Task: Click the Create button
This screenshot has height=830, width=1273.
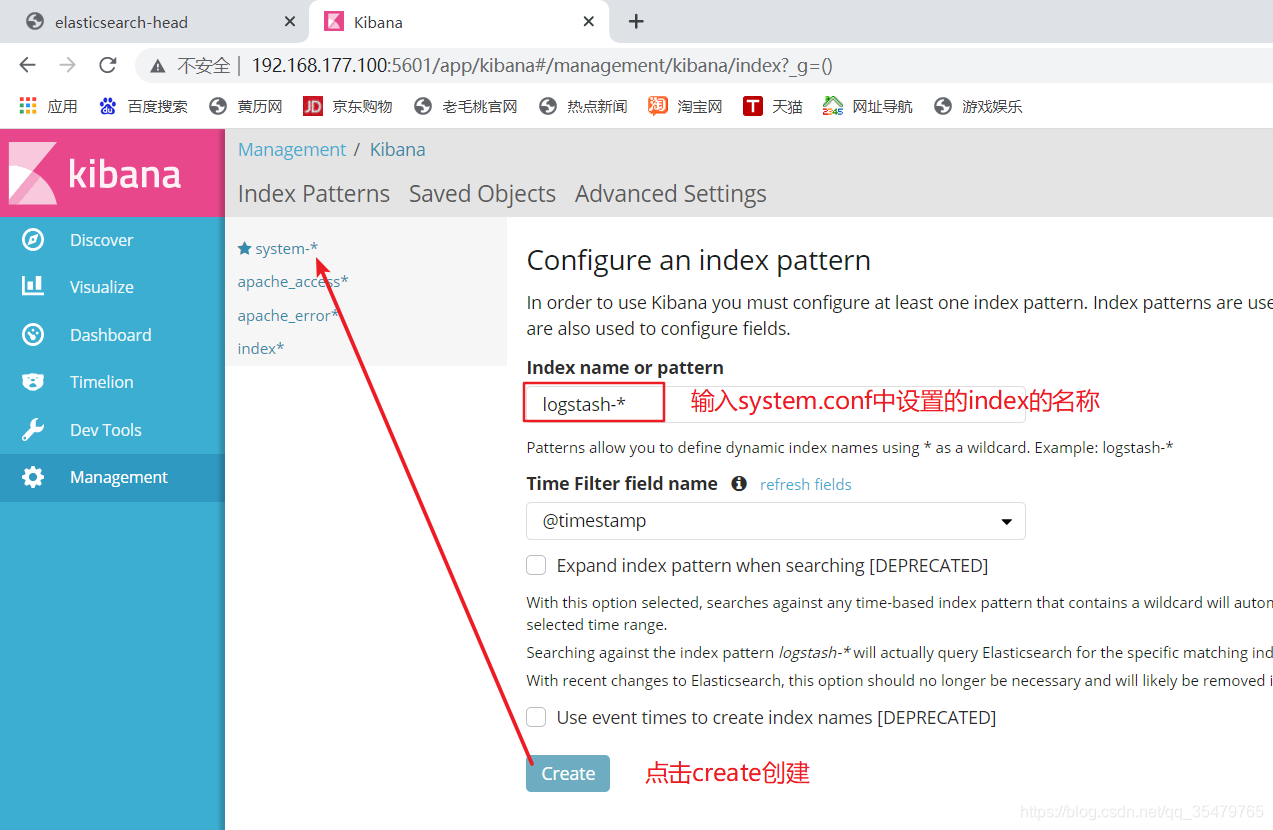Action: (568, 773)
